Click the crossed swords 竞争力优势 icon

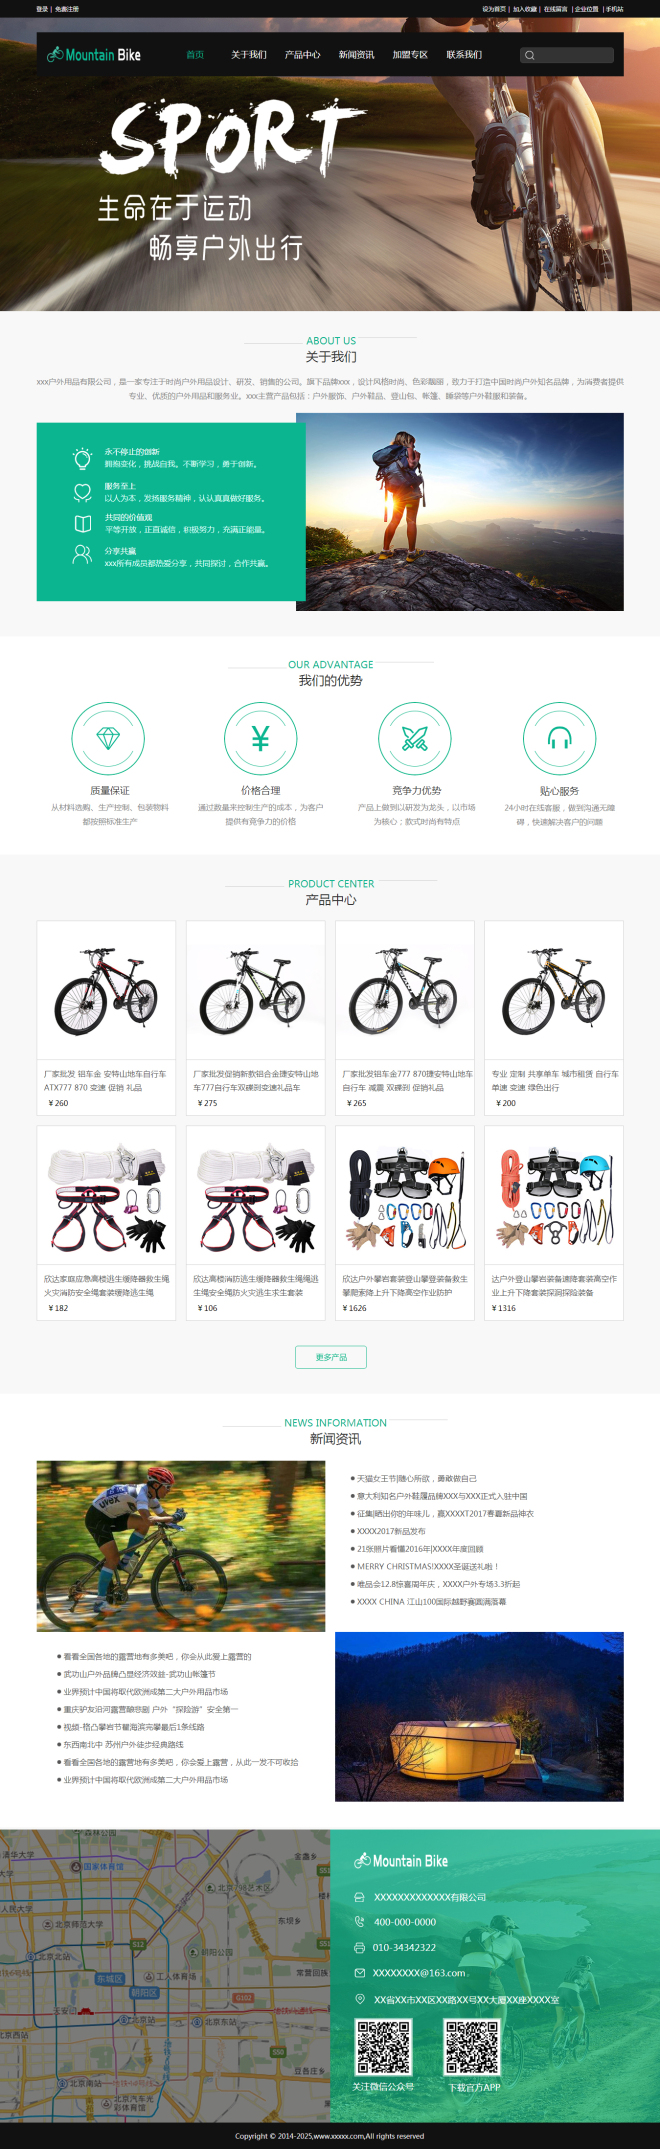click(414, 739)
